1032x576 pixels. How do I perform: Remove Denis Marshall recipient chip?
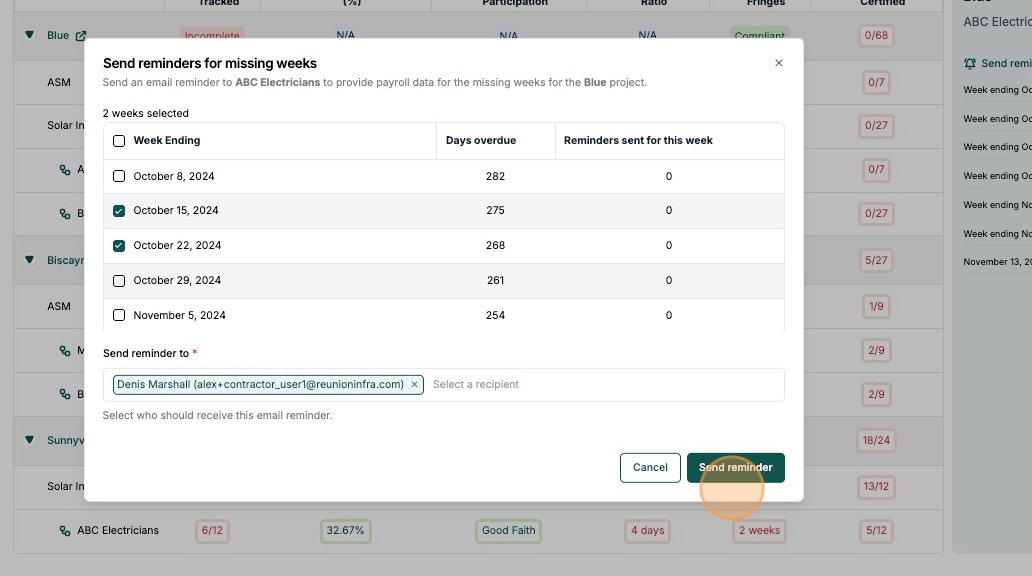(x=414, y=384)
